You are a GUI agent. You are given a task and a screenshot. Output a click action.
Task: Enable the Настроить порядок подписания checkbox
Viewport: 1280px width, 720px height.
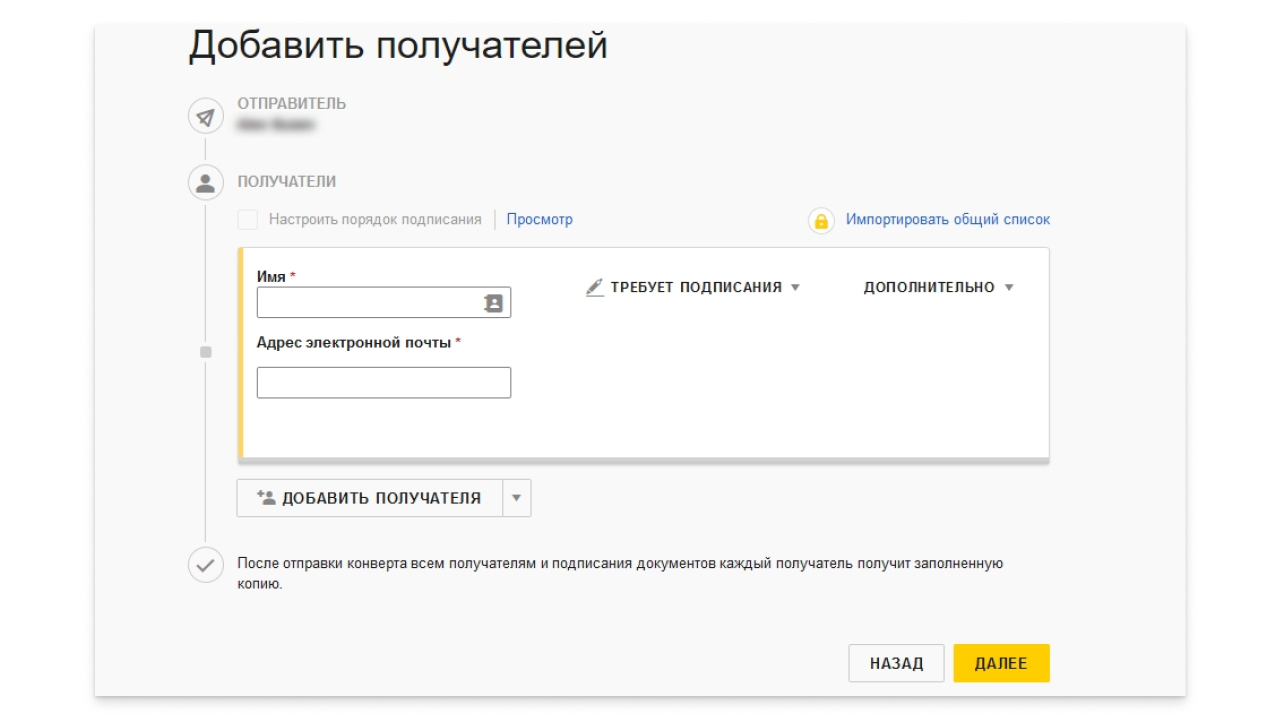pyautogui.click(x=247, y=219)
